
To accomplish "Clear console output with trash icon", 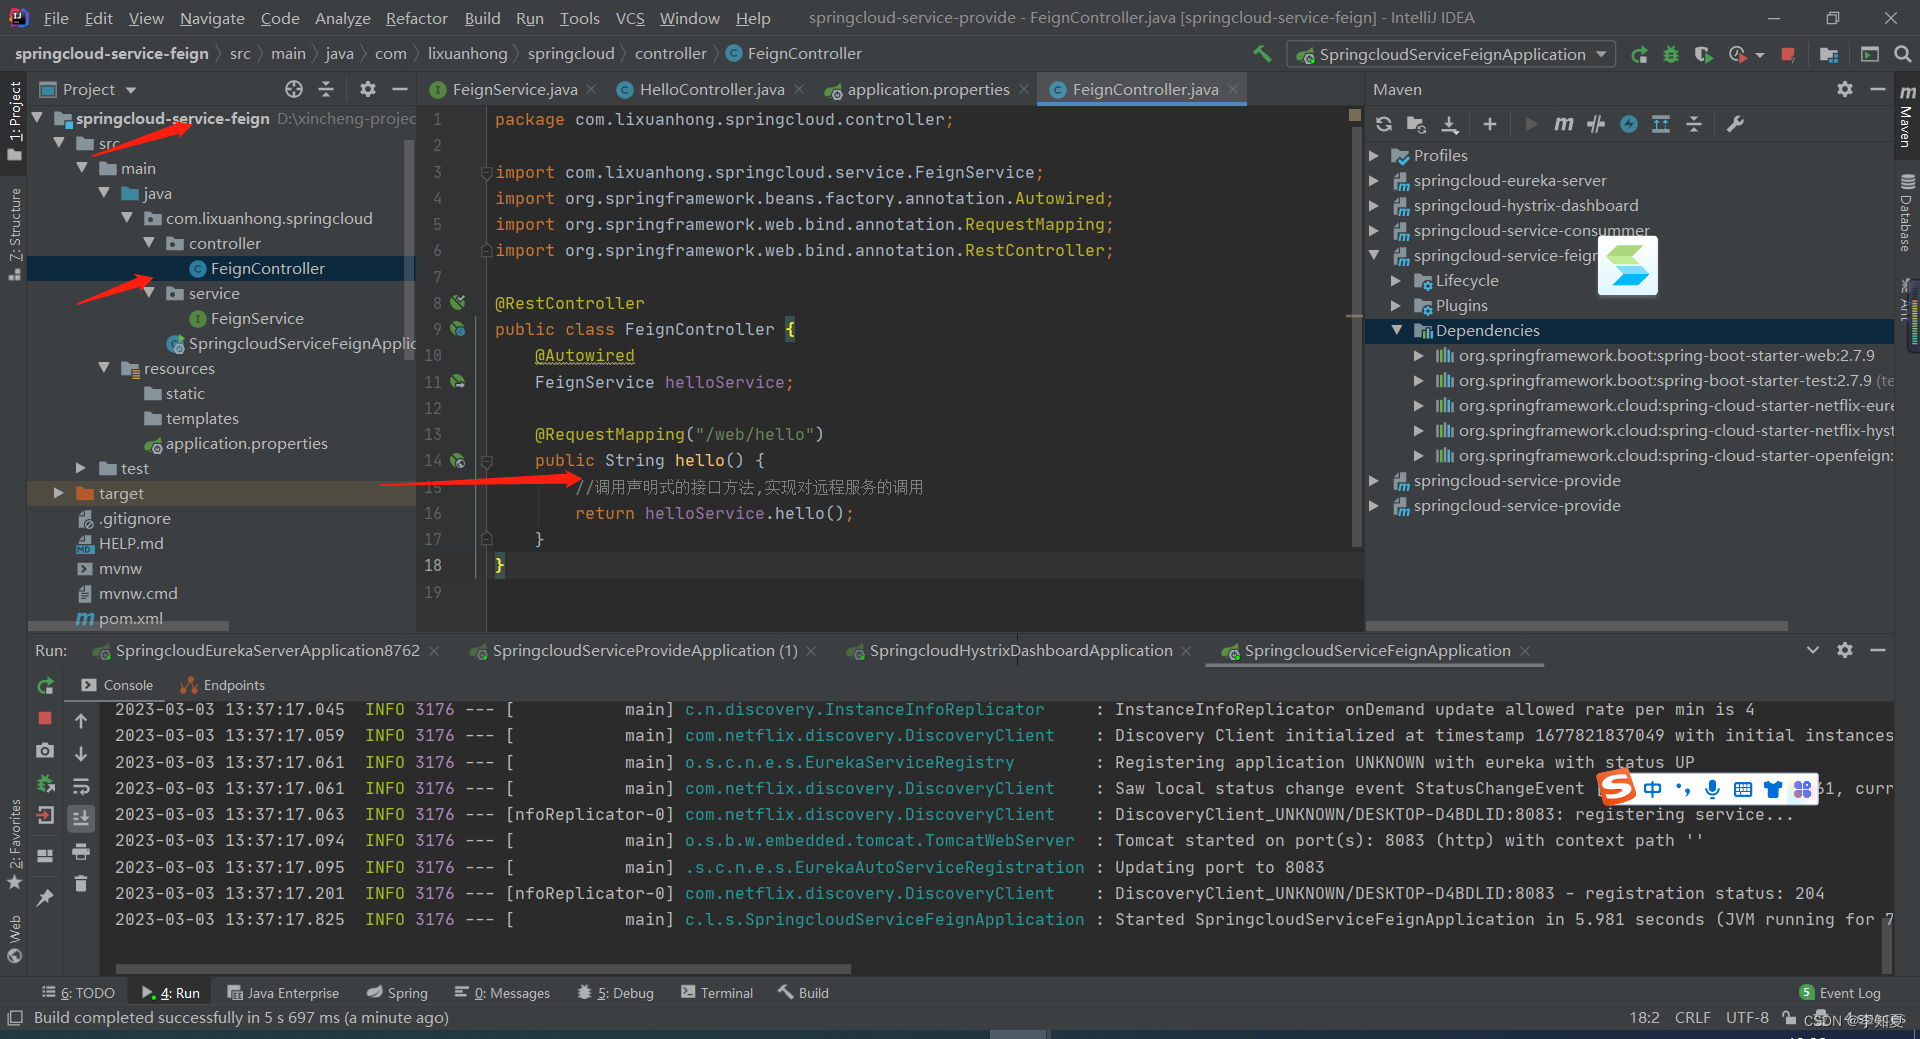I will (81, 883).
